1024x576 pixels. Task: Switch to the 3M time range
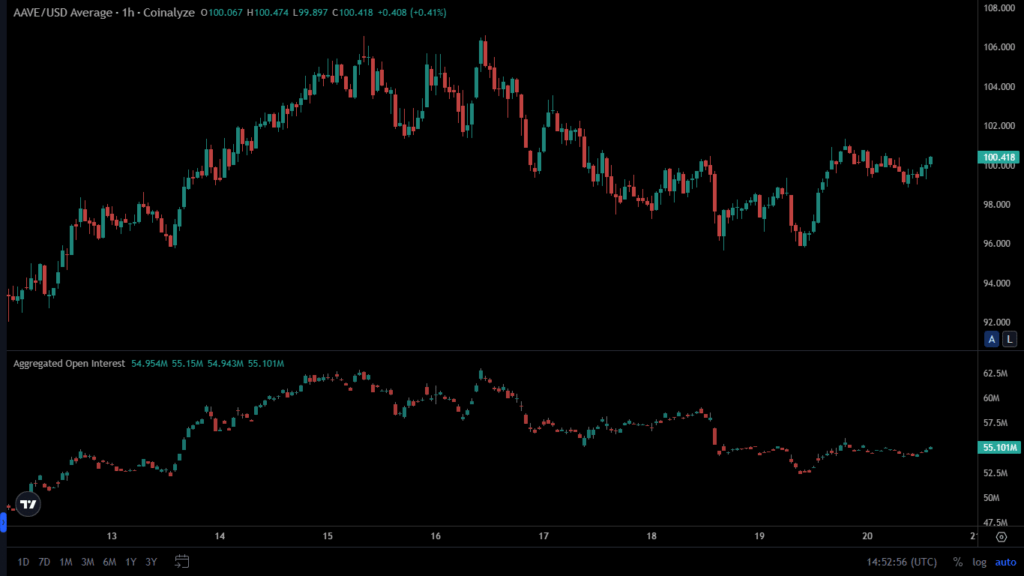88,561
